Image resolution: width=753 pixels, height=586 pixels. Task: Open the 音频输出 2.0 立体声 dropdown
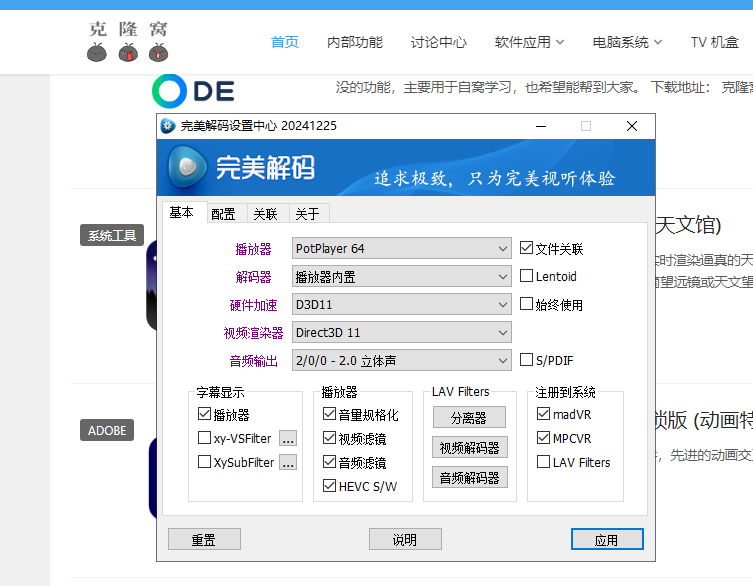[401, 360]
